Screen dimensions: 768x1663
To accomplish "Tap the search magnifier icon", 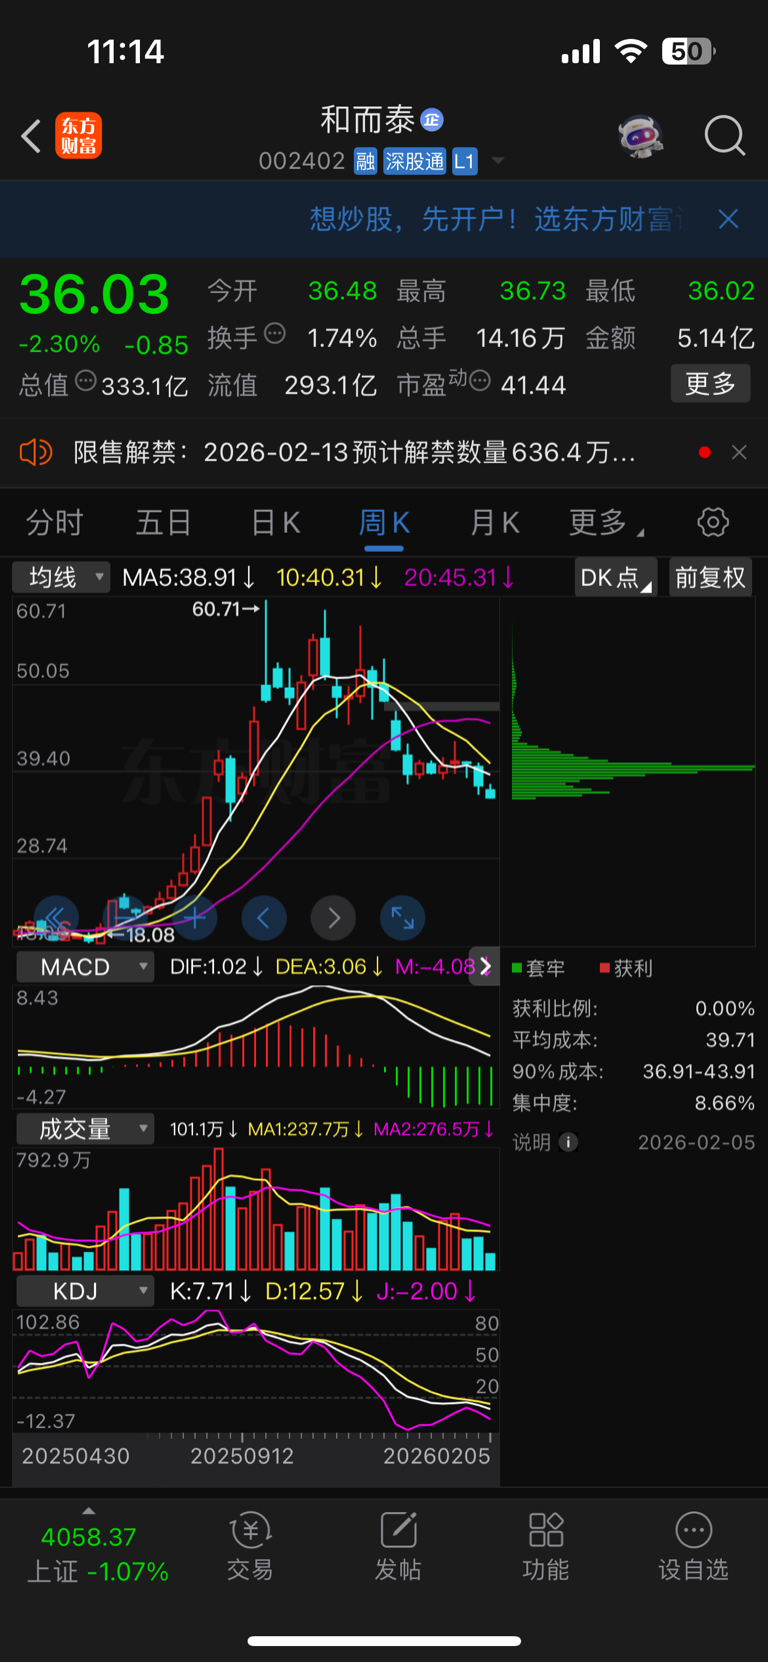I will [725, 135].
